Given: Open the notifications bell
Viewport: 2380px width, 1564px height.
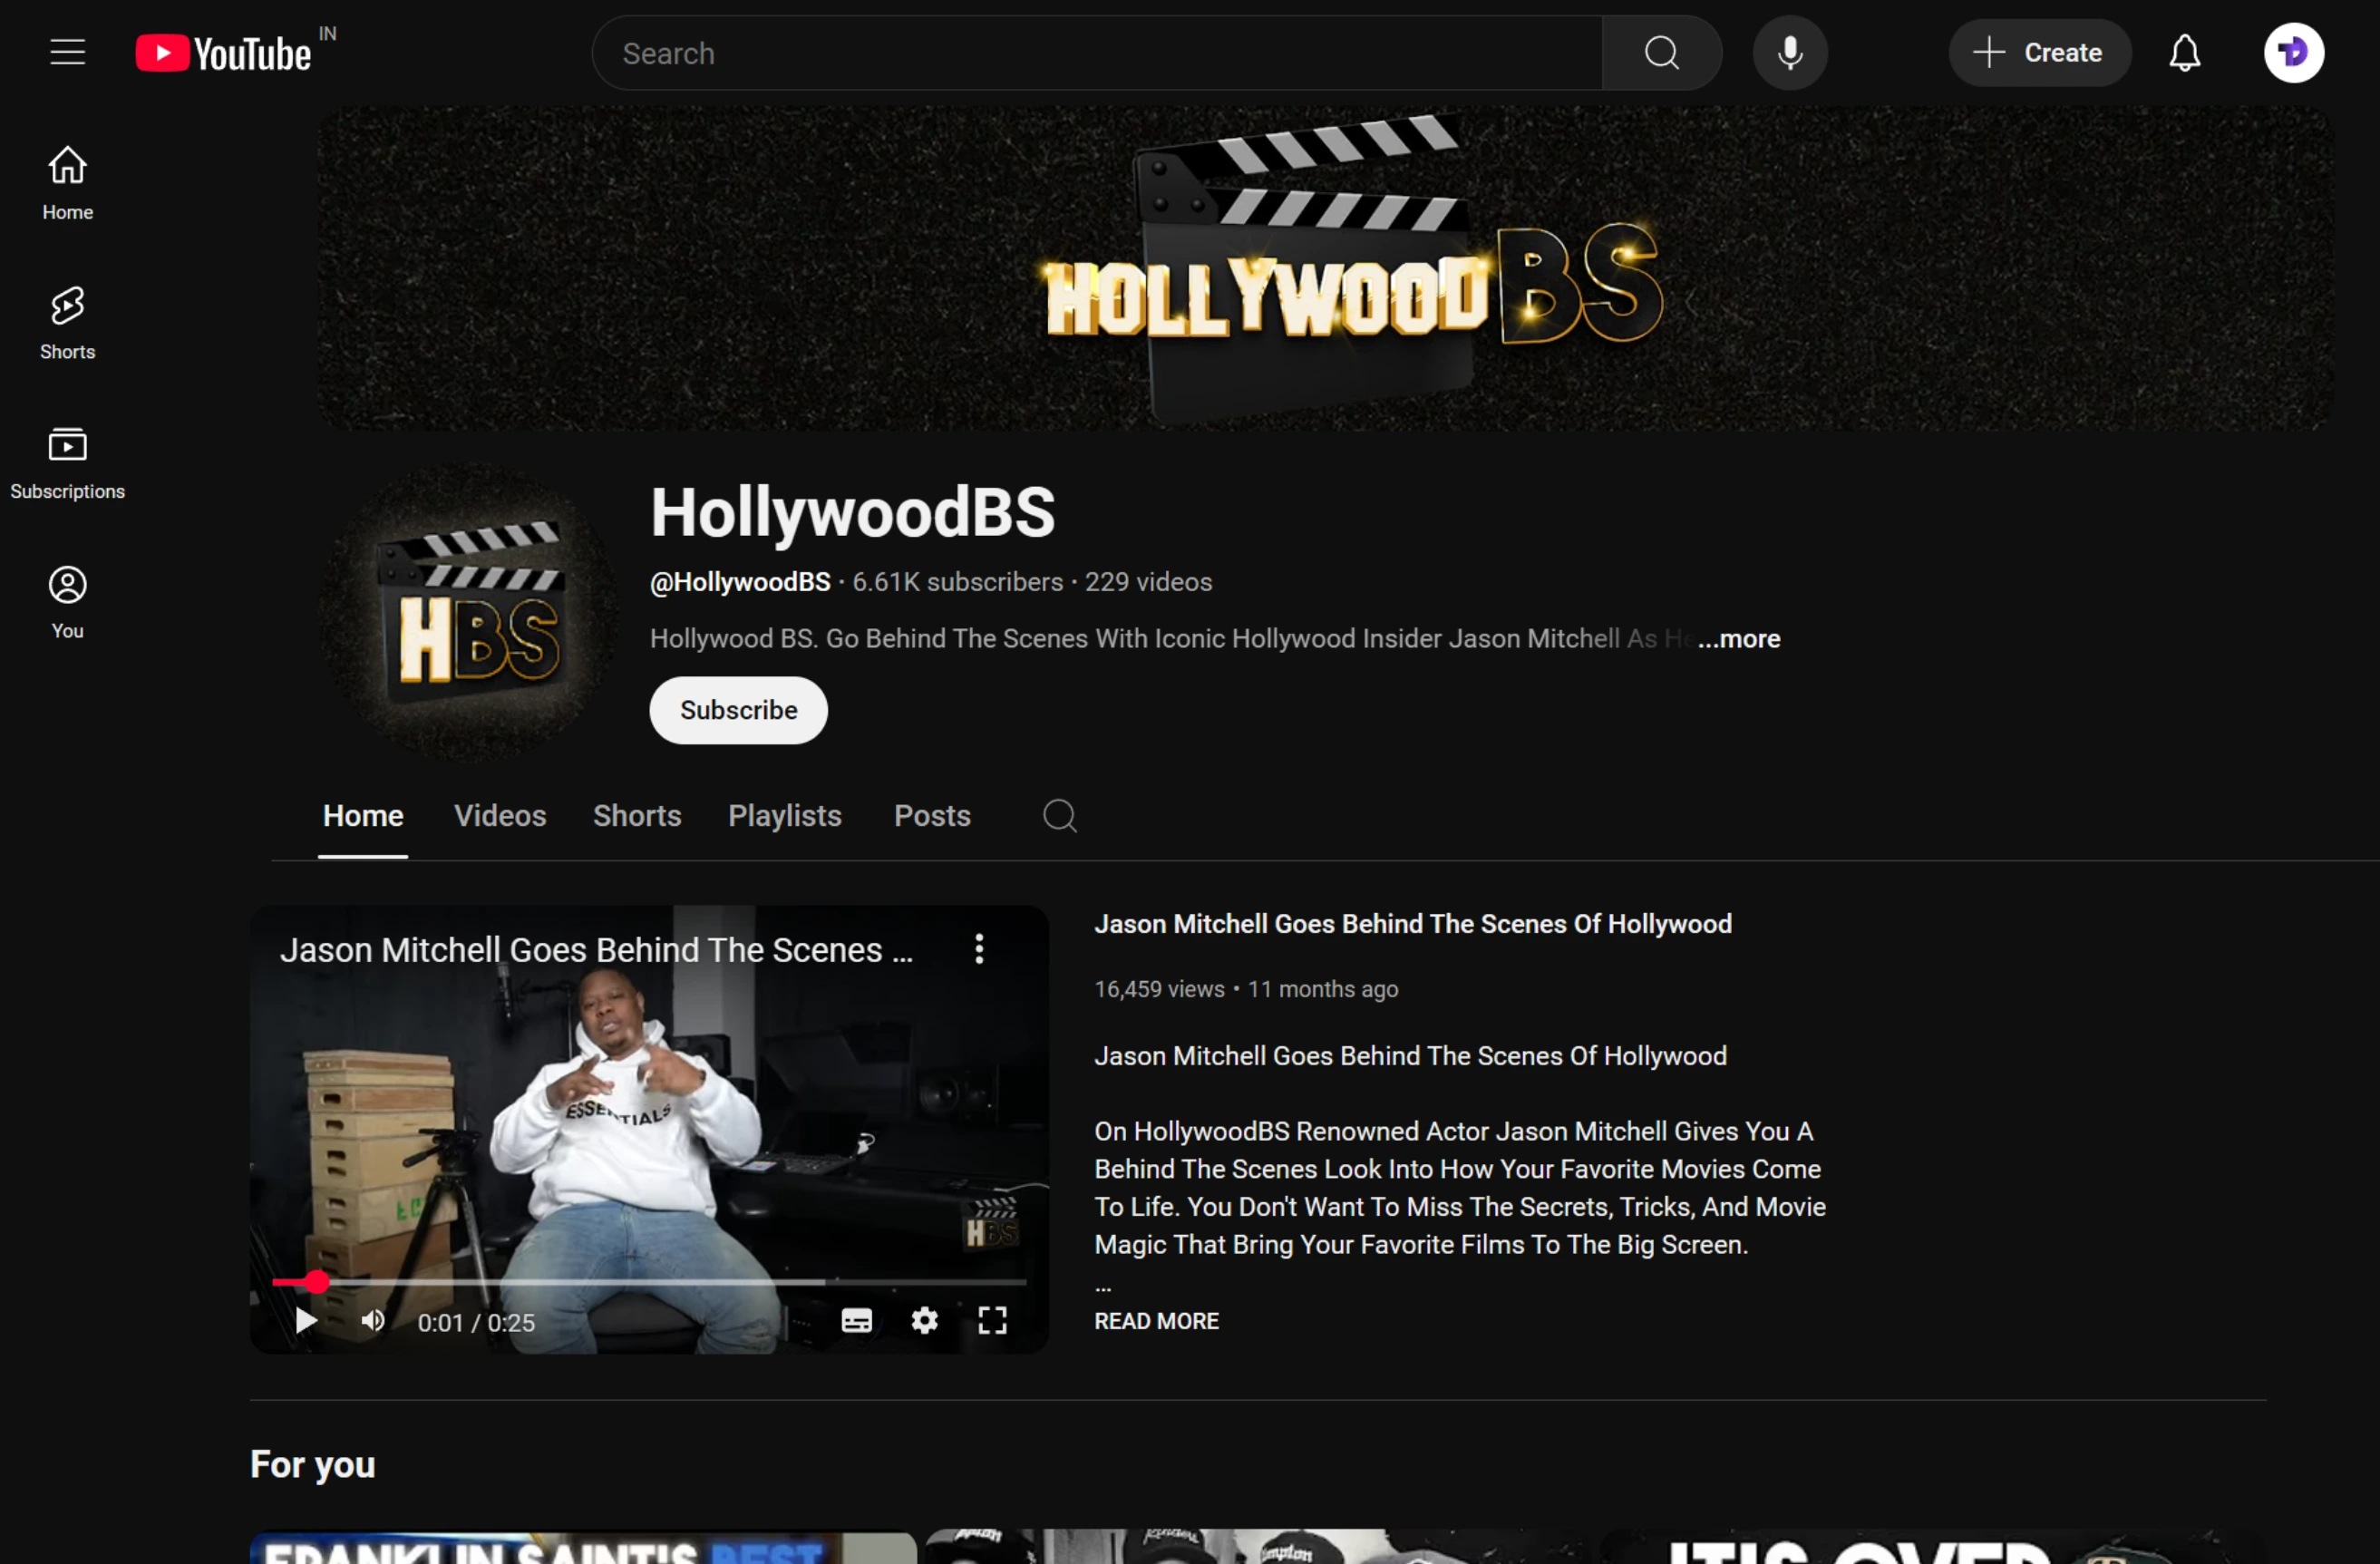Looking at the screenshot, I should (2184, 53).
